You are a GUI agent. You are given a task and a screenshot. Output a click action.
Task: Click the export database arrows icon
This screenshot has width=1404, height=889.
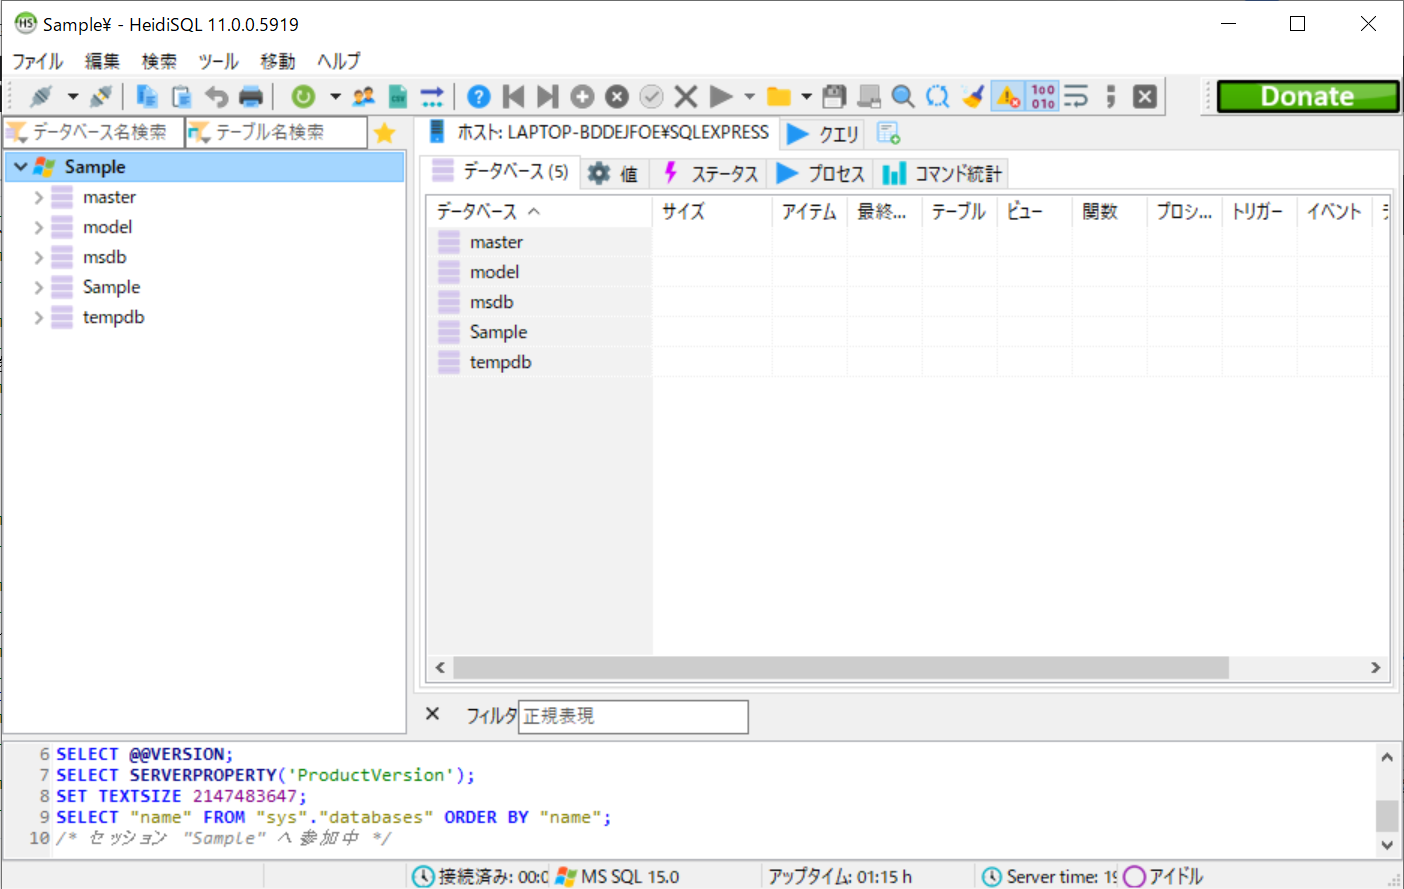click(x=432, y=96)
